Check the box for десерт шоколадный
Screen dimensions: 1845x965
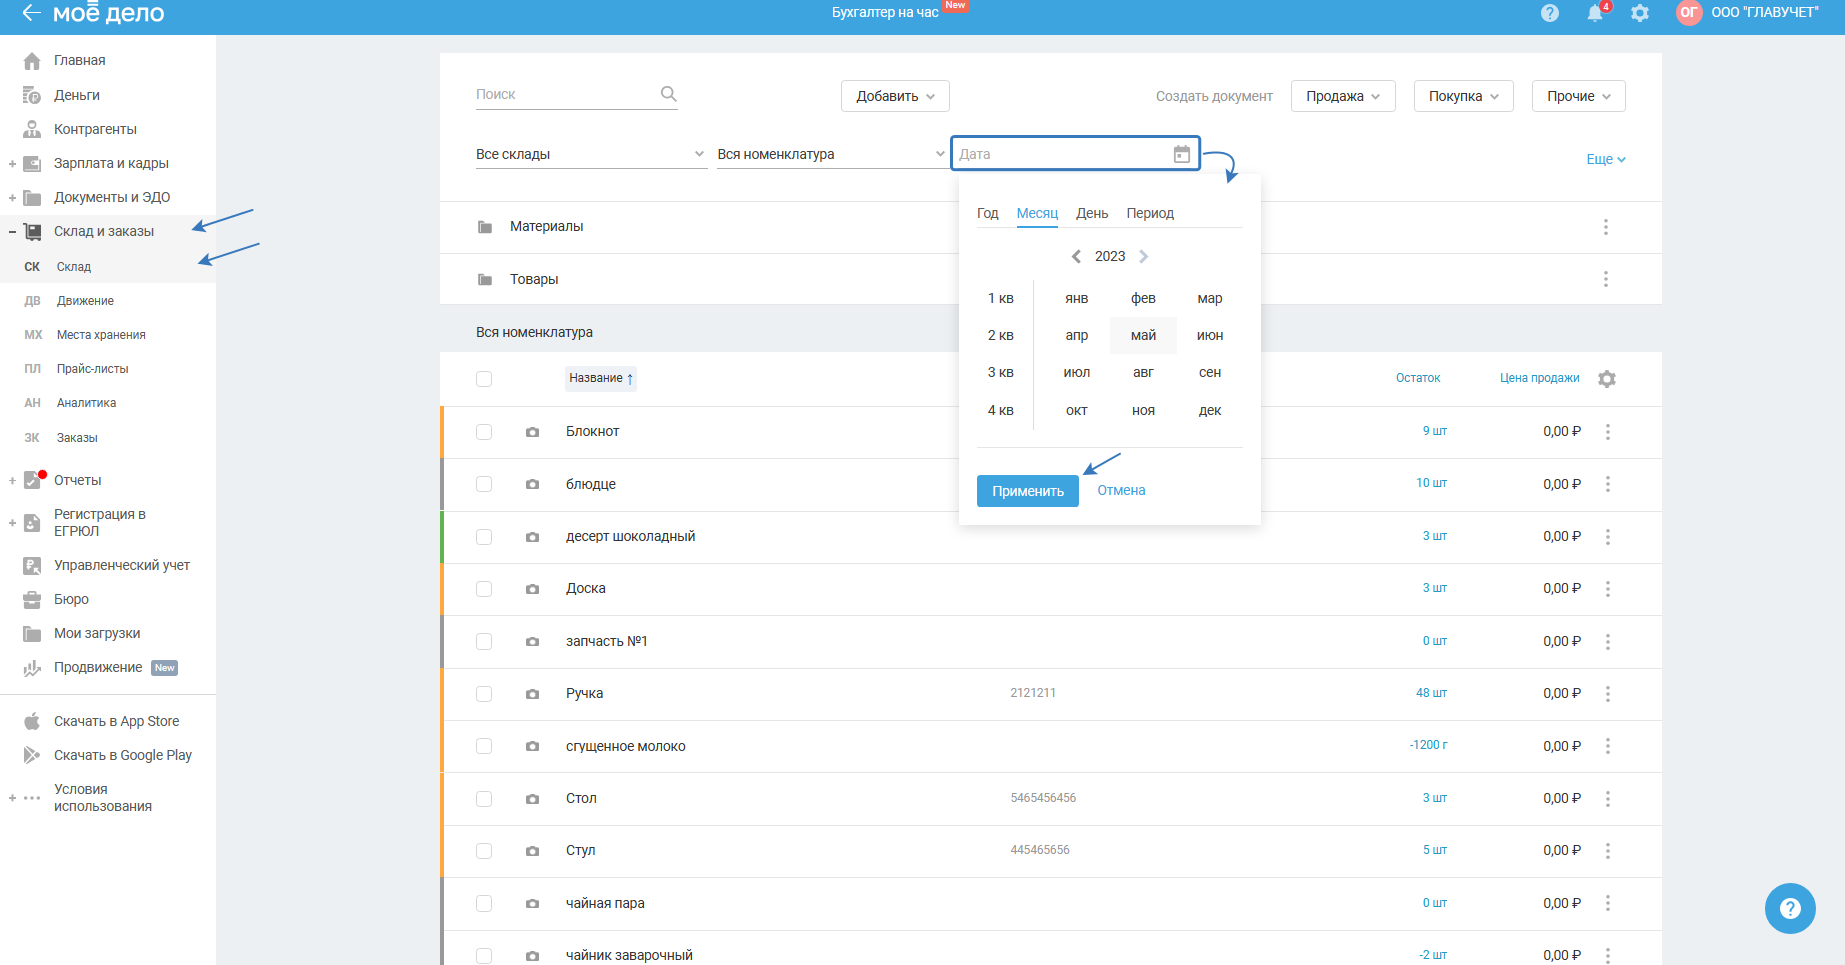[484, 537]
